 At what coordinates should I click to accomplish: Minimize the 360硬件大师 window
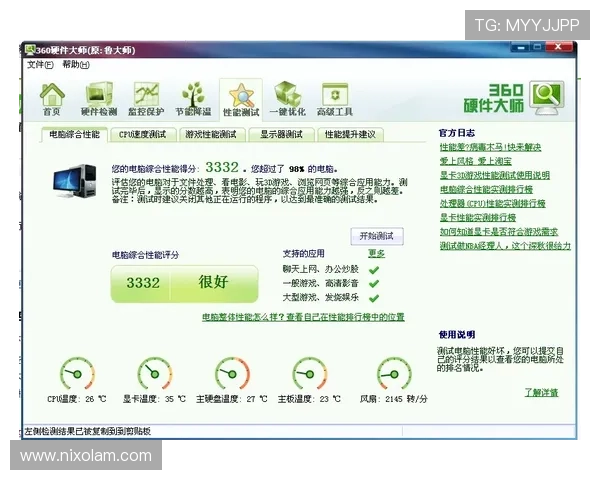coord(521,47)
